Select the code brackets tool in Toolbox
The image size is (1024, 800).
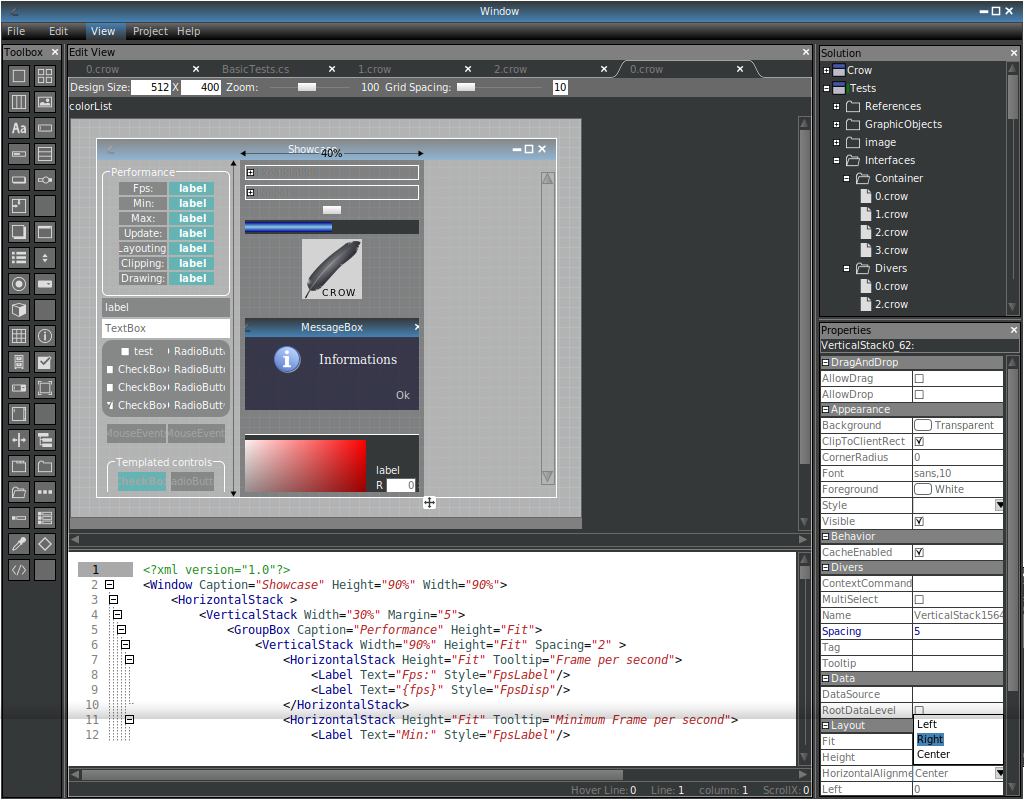[x=19, y=570]
